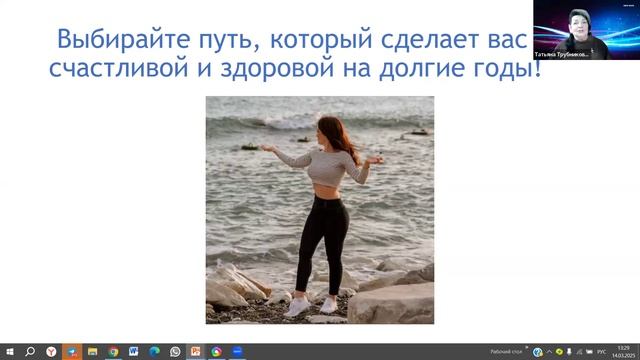Switch the РУС input language indicator
Screen dimensions: 640x360
(602, 351)
